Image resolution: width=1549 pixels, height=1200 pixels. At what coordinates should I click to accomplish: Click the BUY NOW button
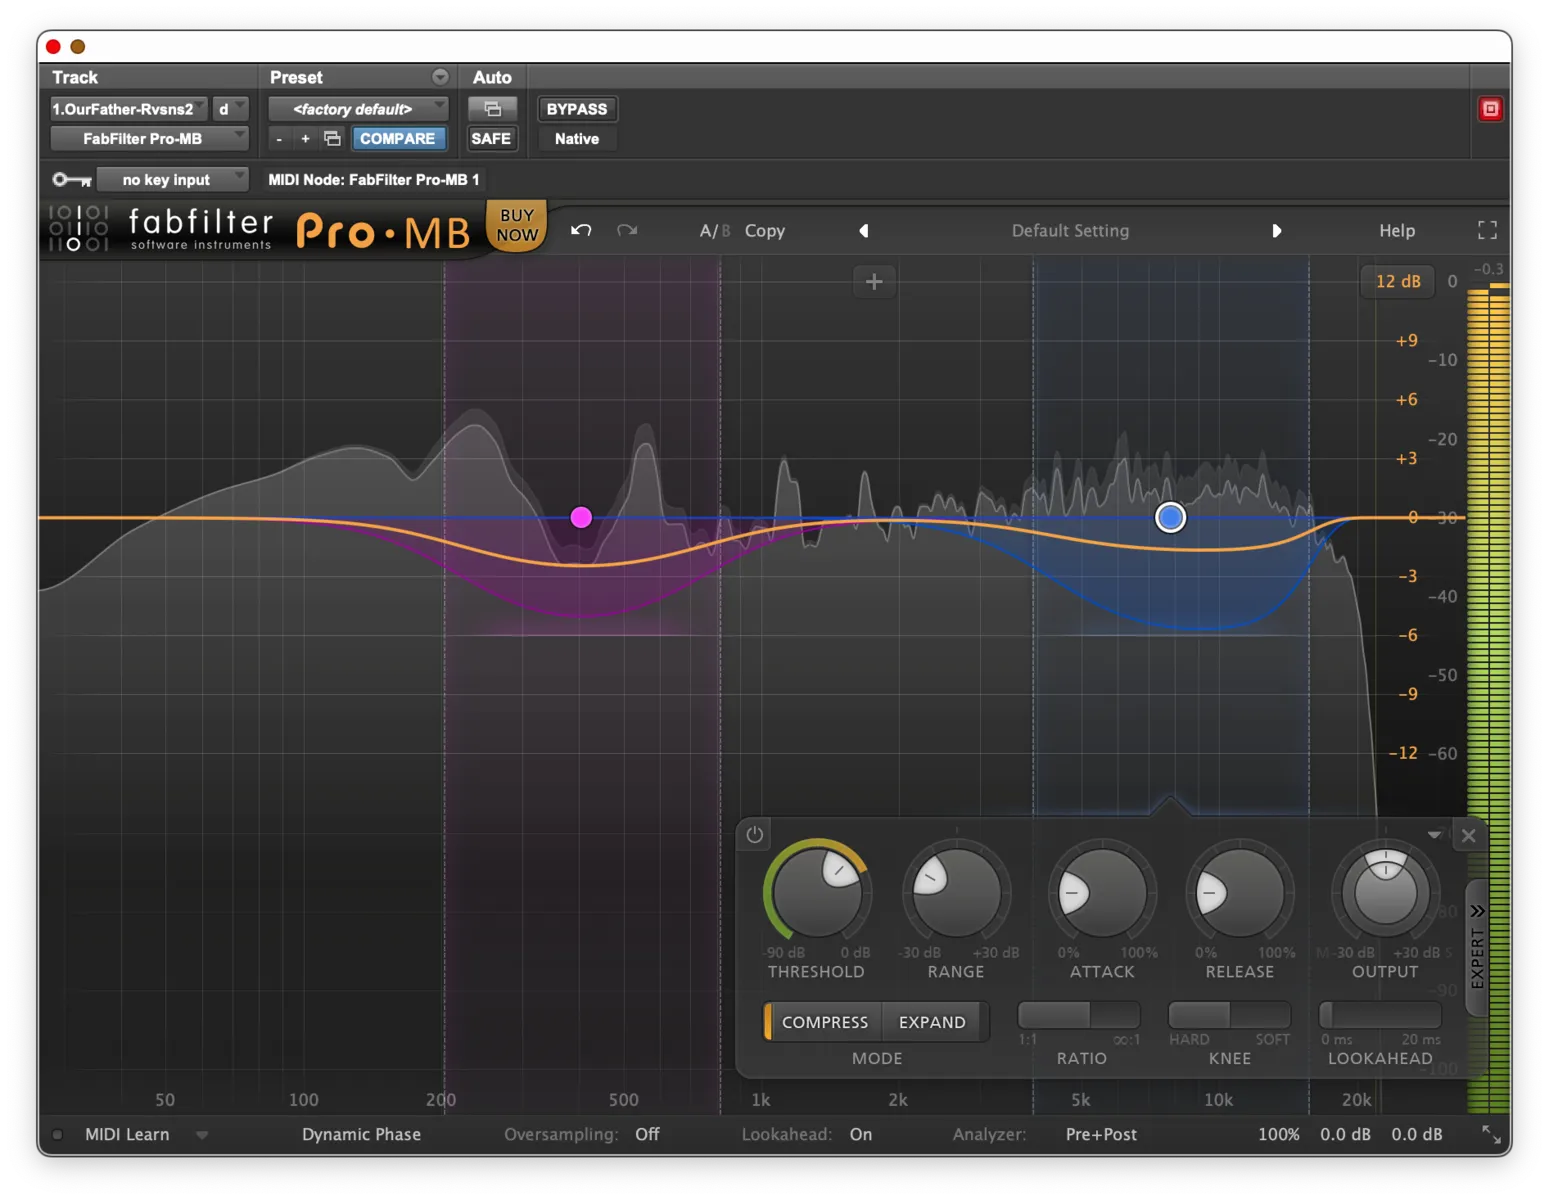[x=515, y=227]
